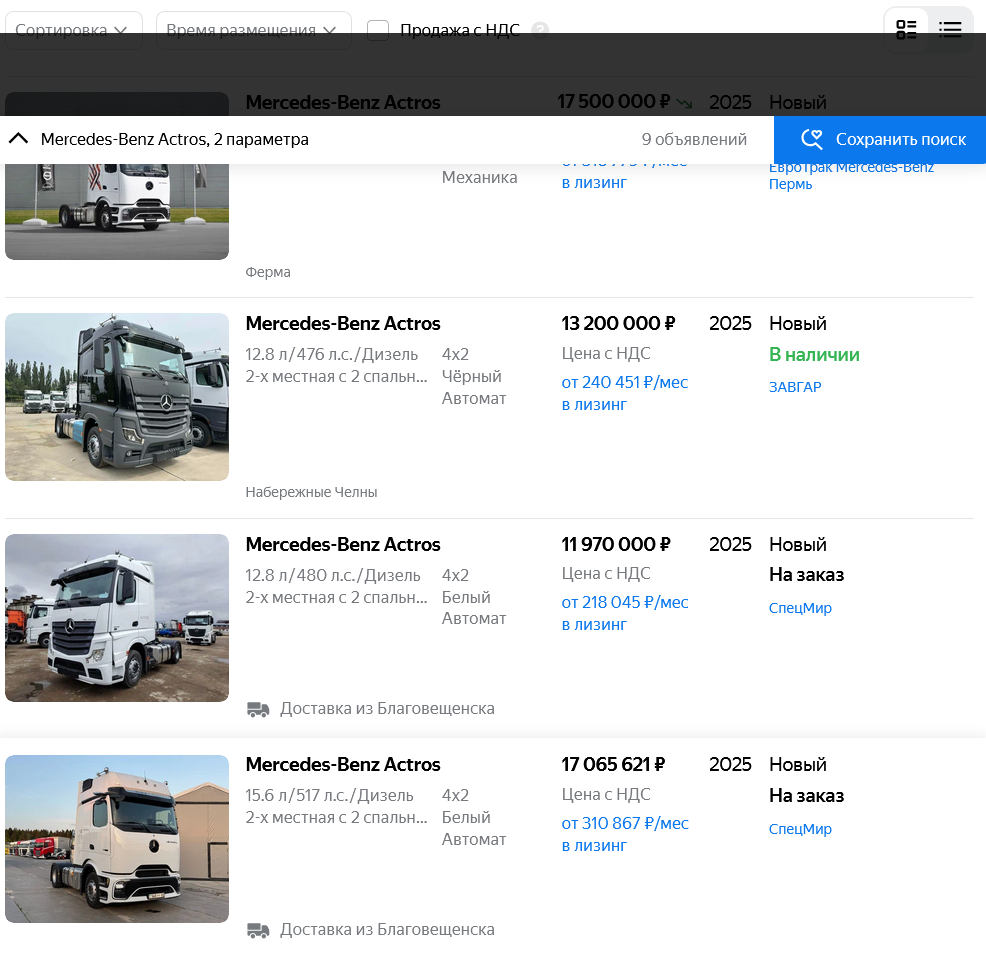
Task: Open photo of white Actros priced 17 065 621 ₽
Action: coord(117,838)
